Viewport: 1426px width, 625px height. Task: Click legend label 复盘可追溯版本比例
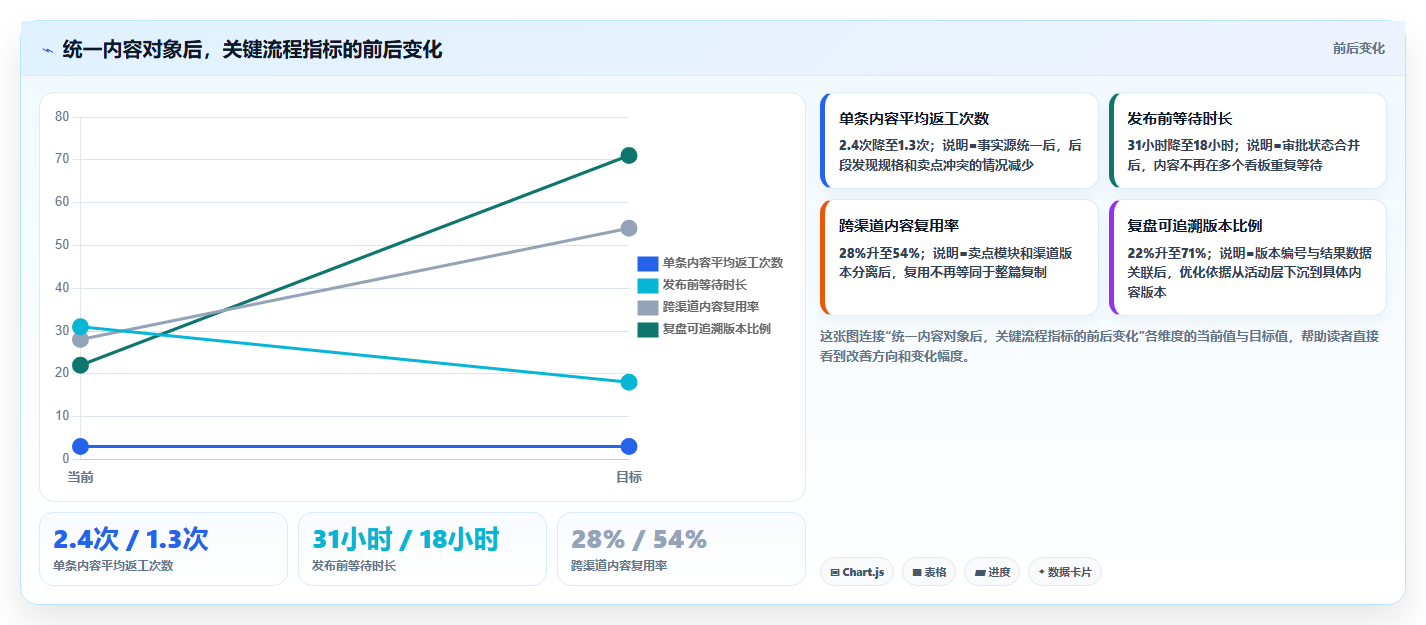pyautogui.click(x=717, y=329)
